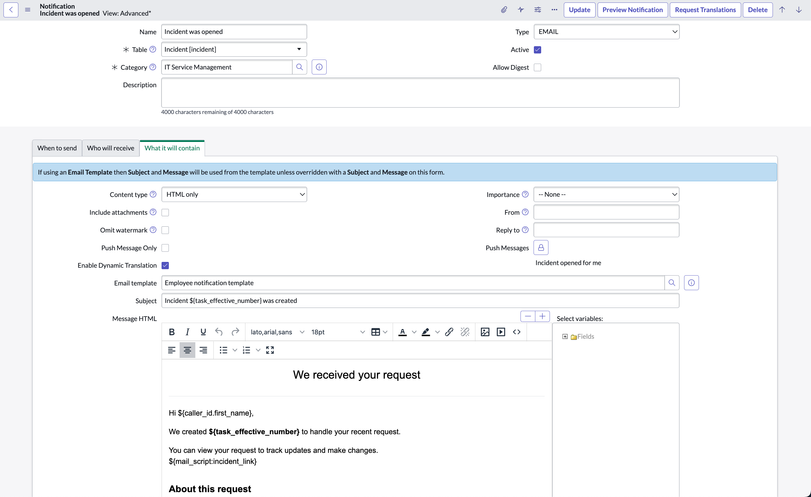Check Omit watermark

click(x=165, y=230)
